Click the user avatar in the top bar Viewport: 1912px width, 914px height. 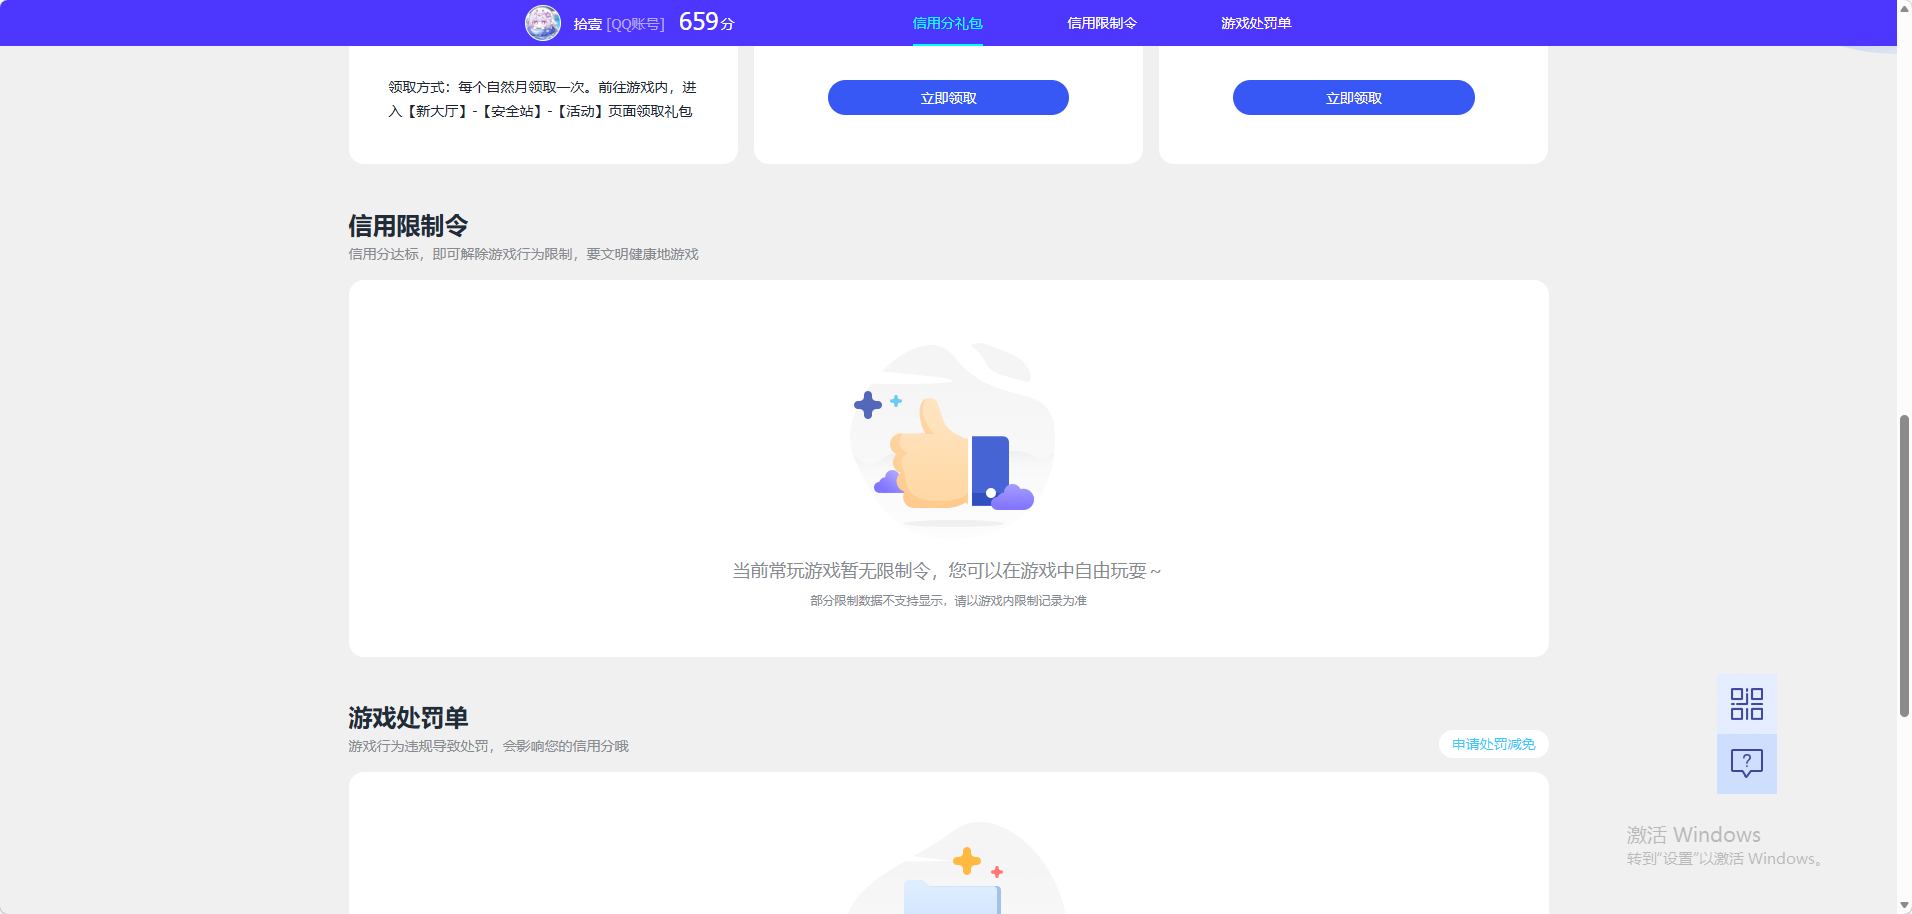coord(543,22)
